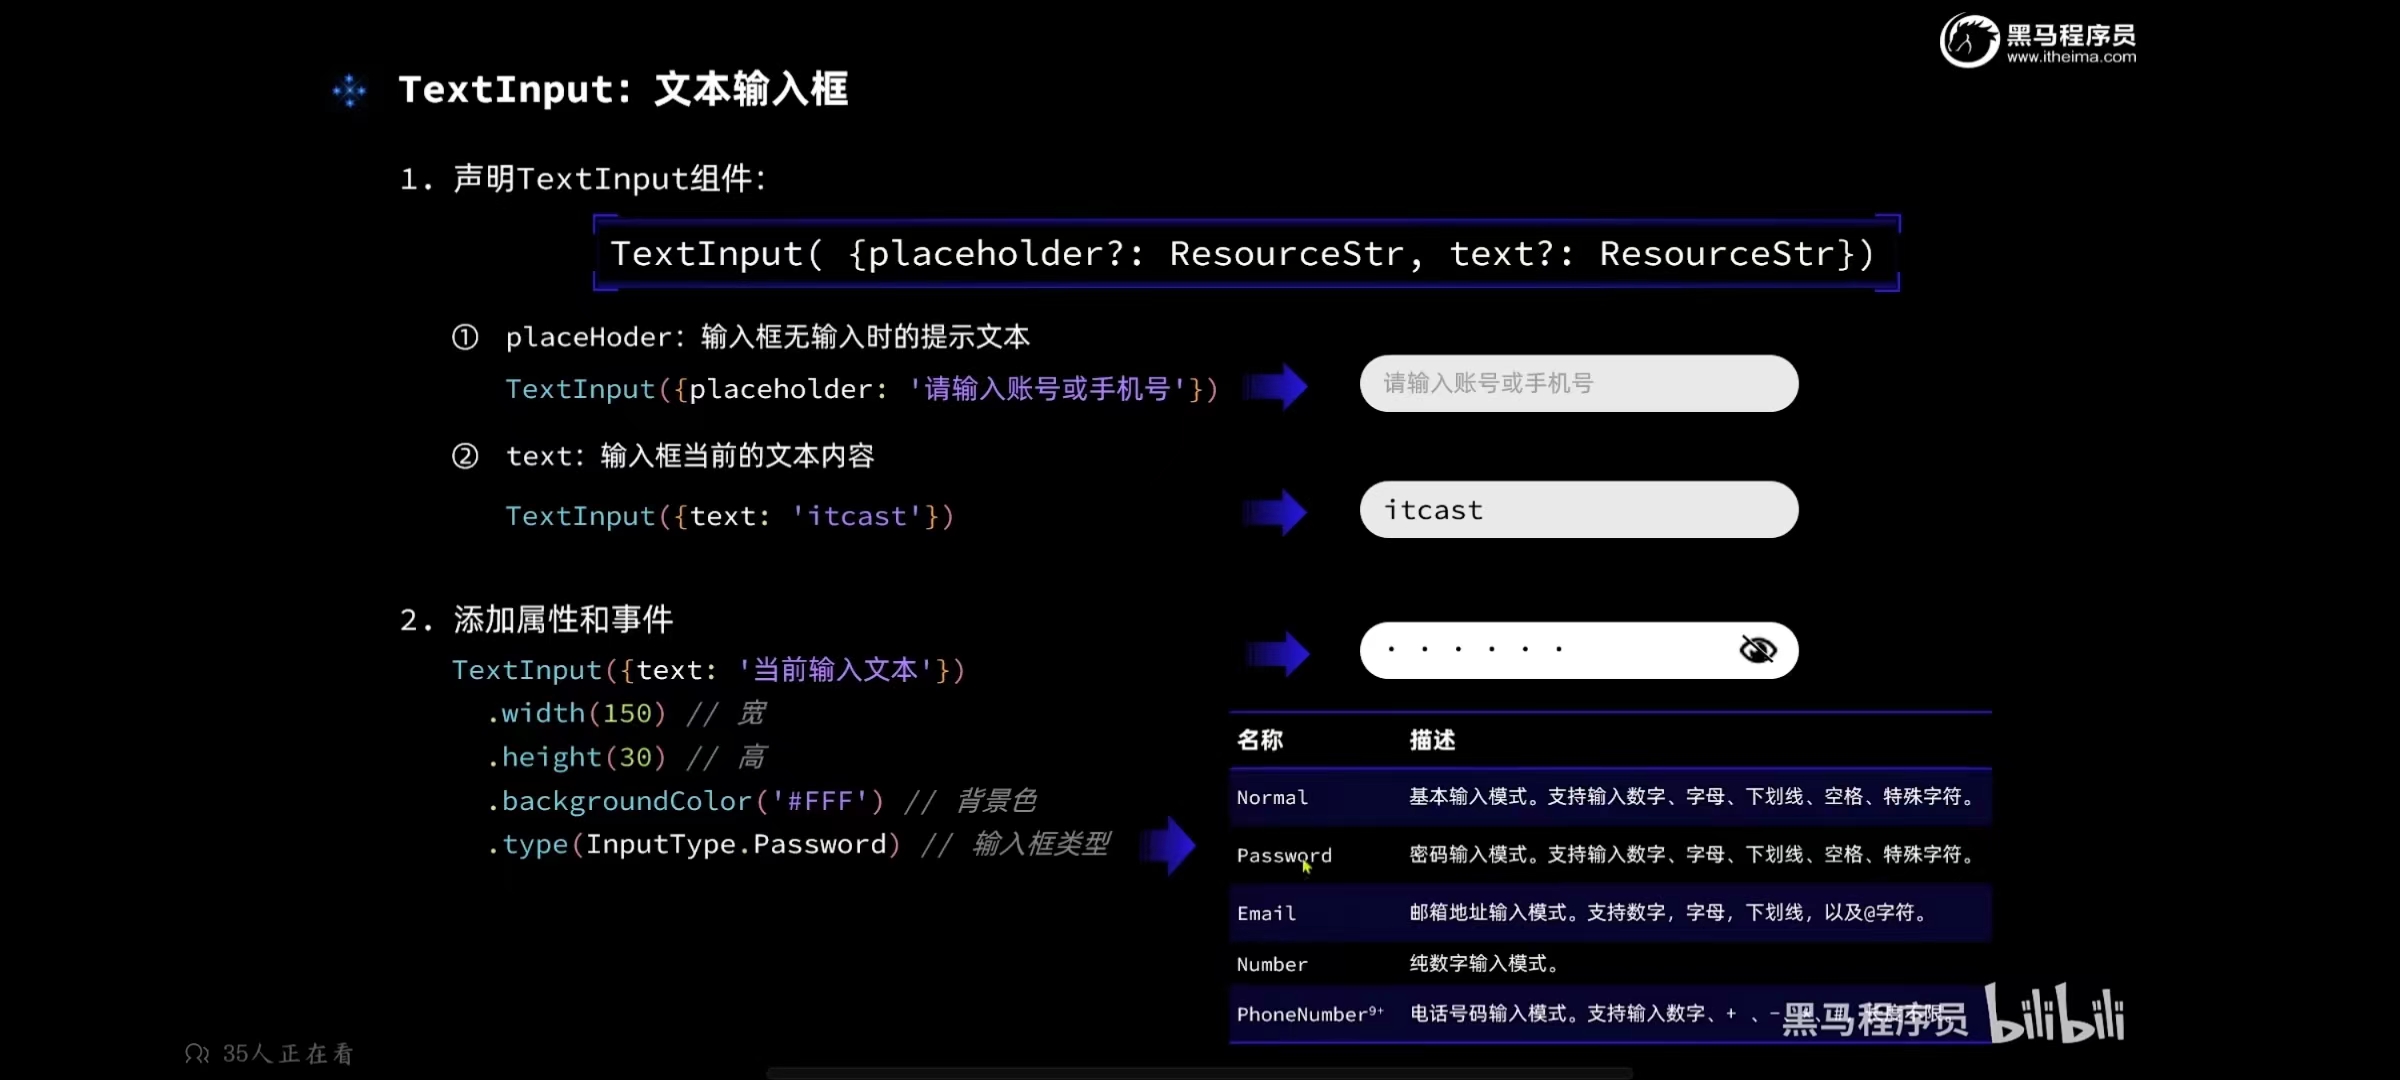Click the arrow pointing to placeholder input
Image resolution: width=2400 pixels, height=1080 pixels.
click(x=1277, y=387)
